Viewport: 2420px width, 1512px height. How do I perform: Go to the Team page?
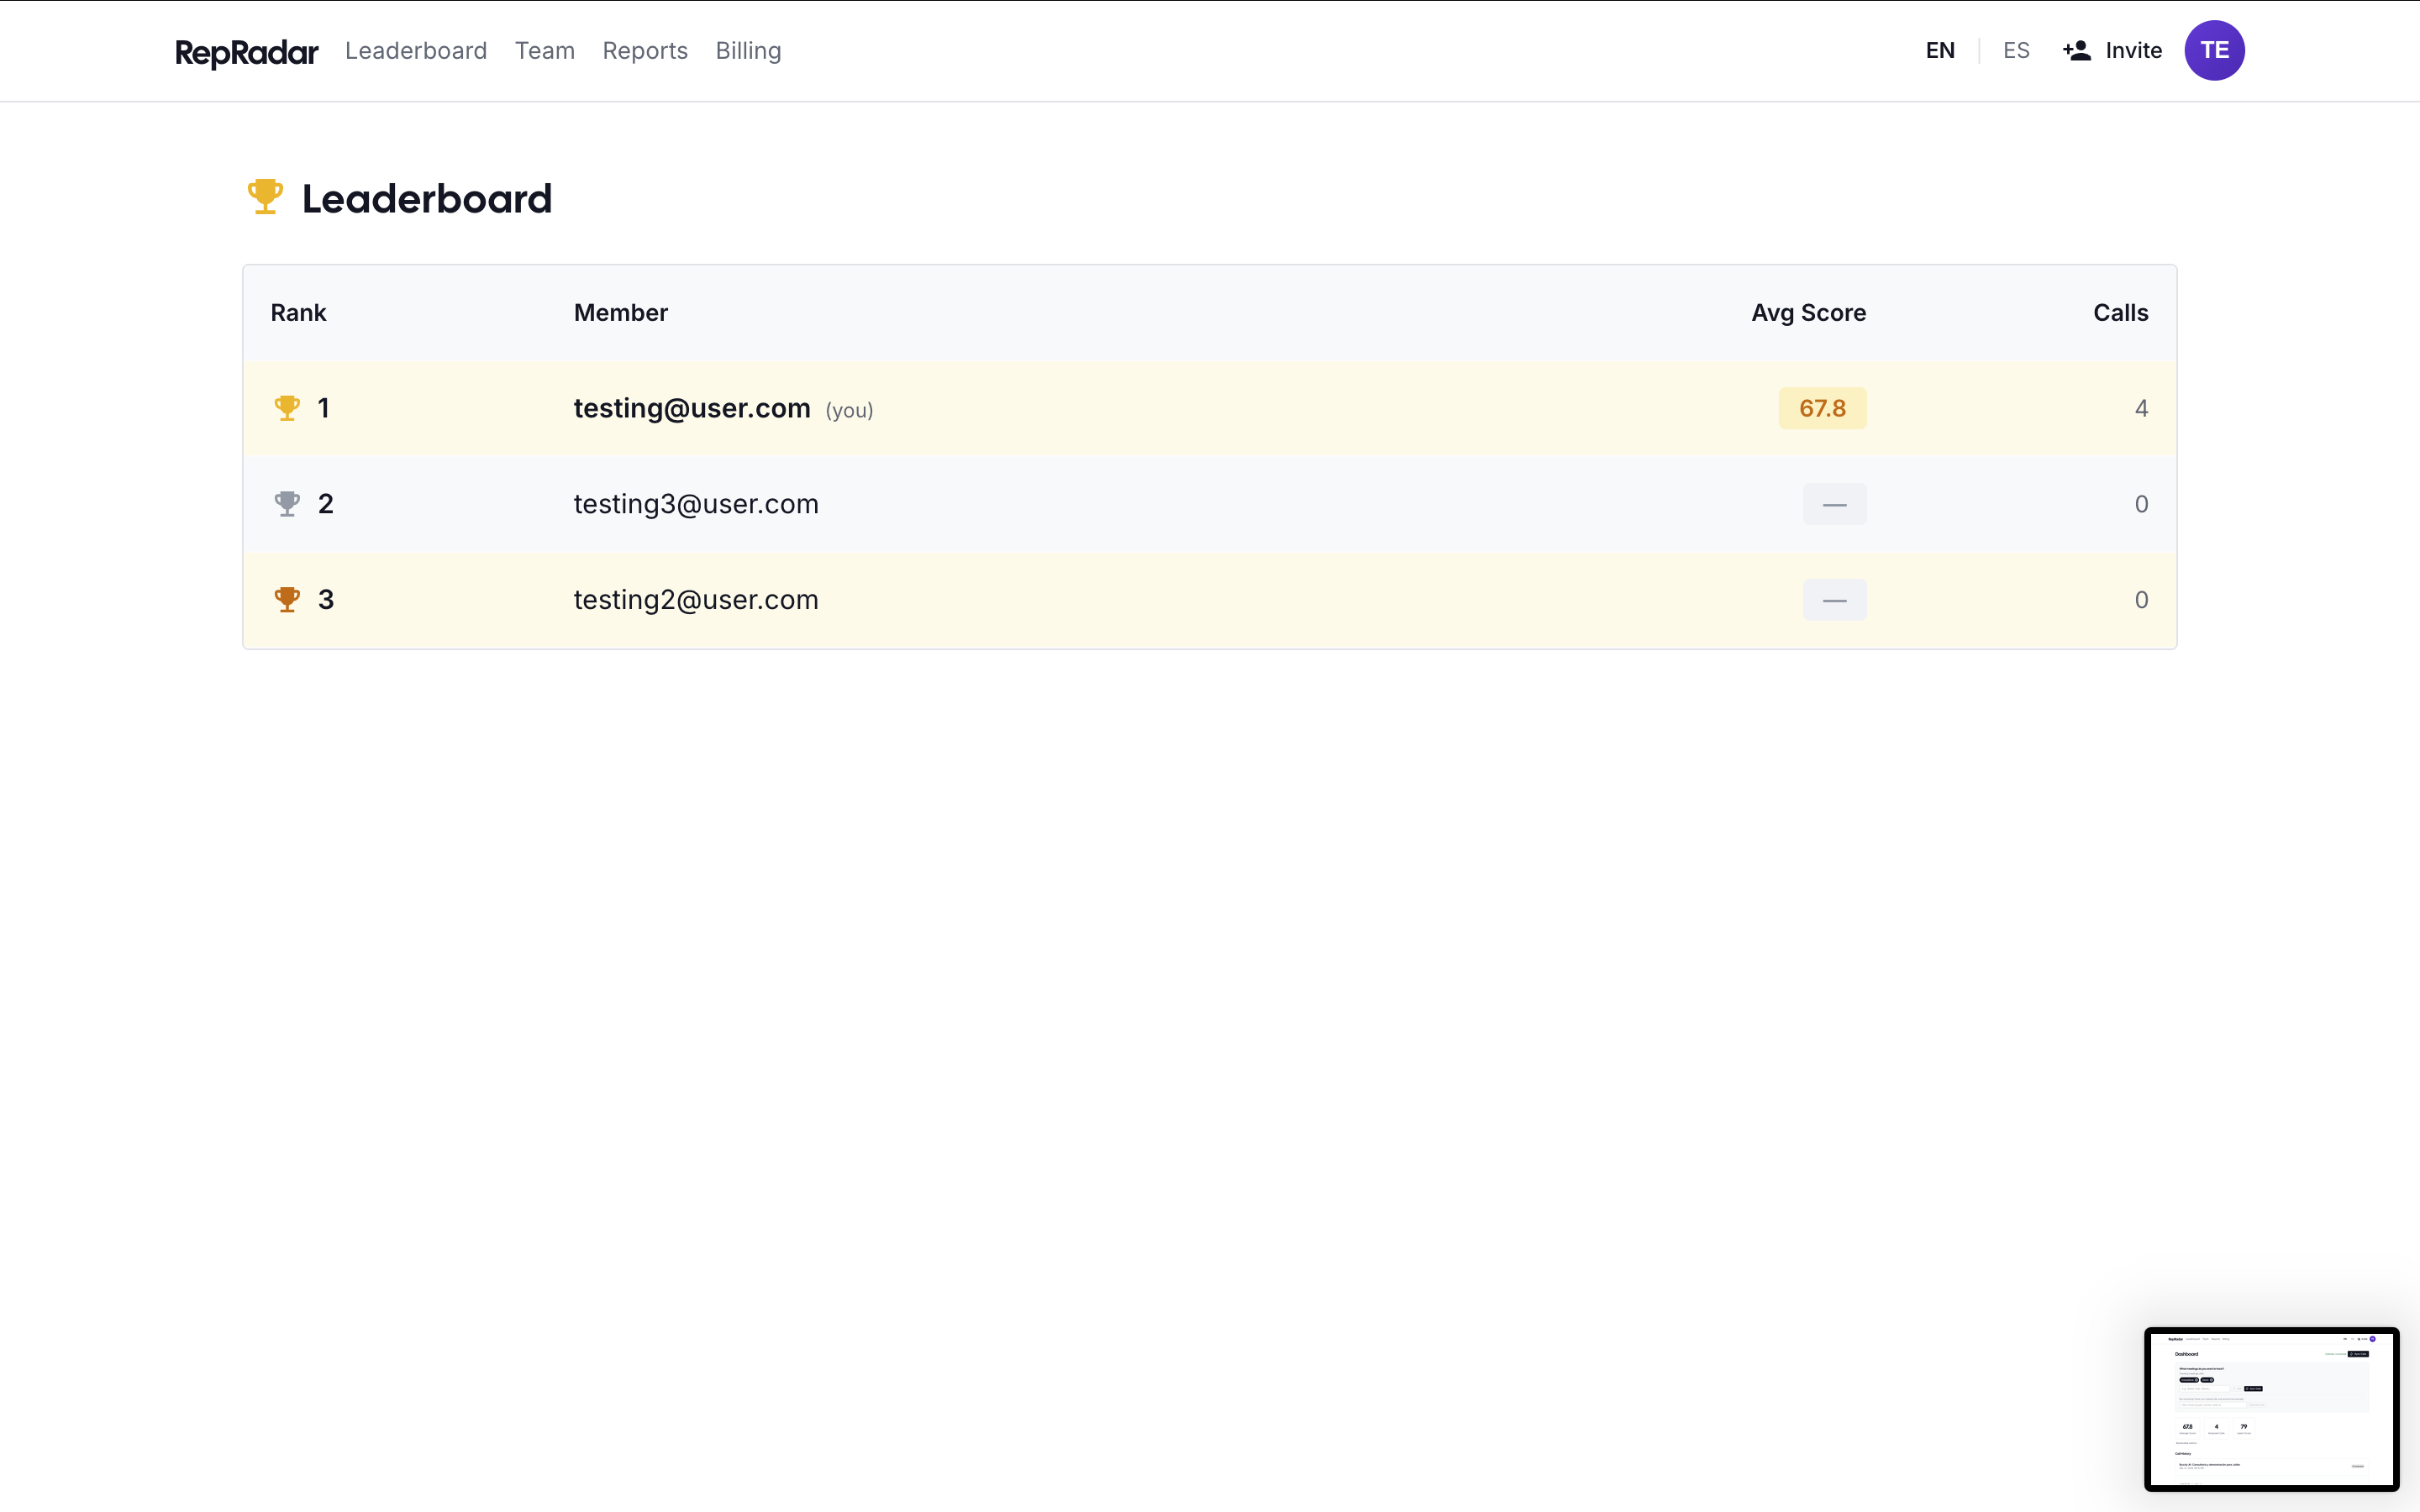pyautogui.click(x=545, y=51)
